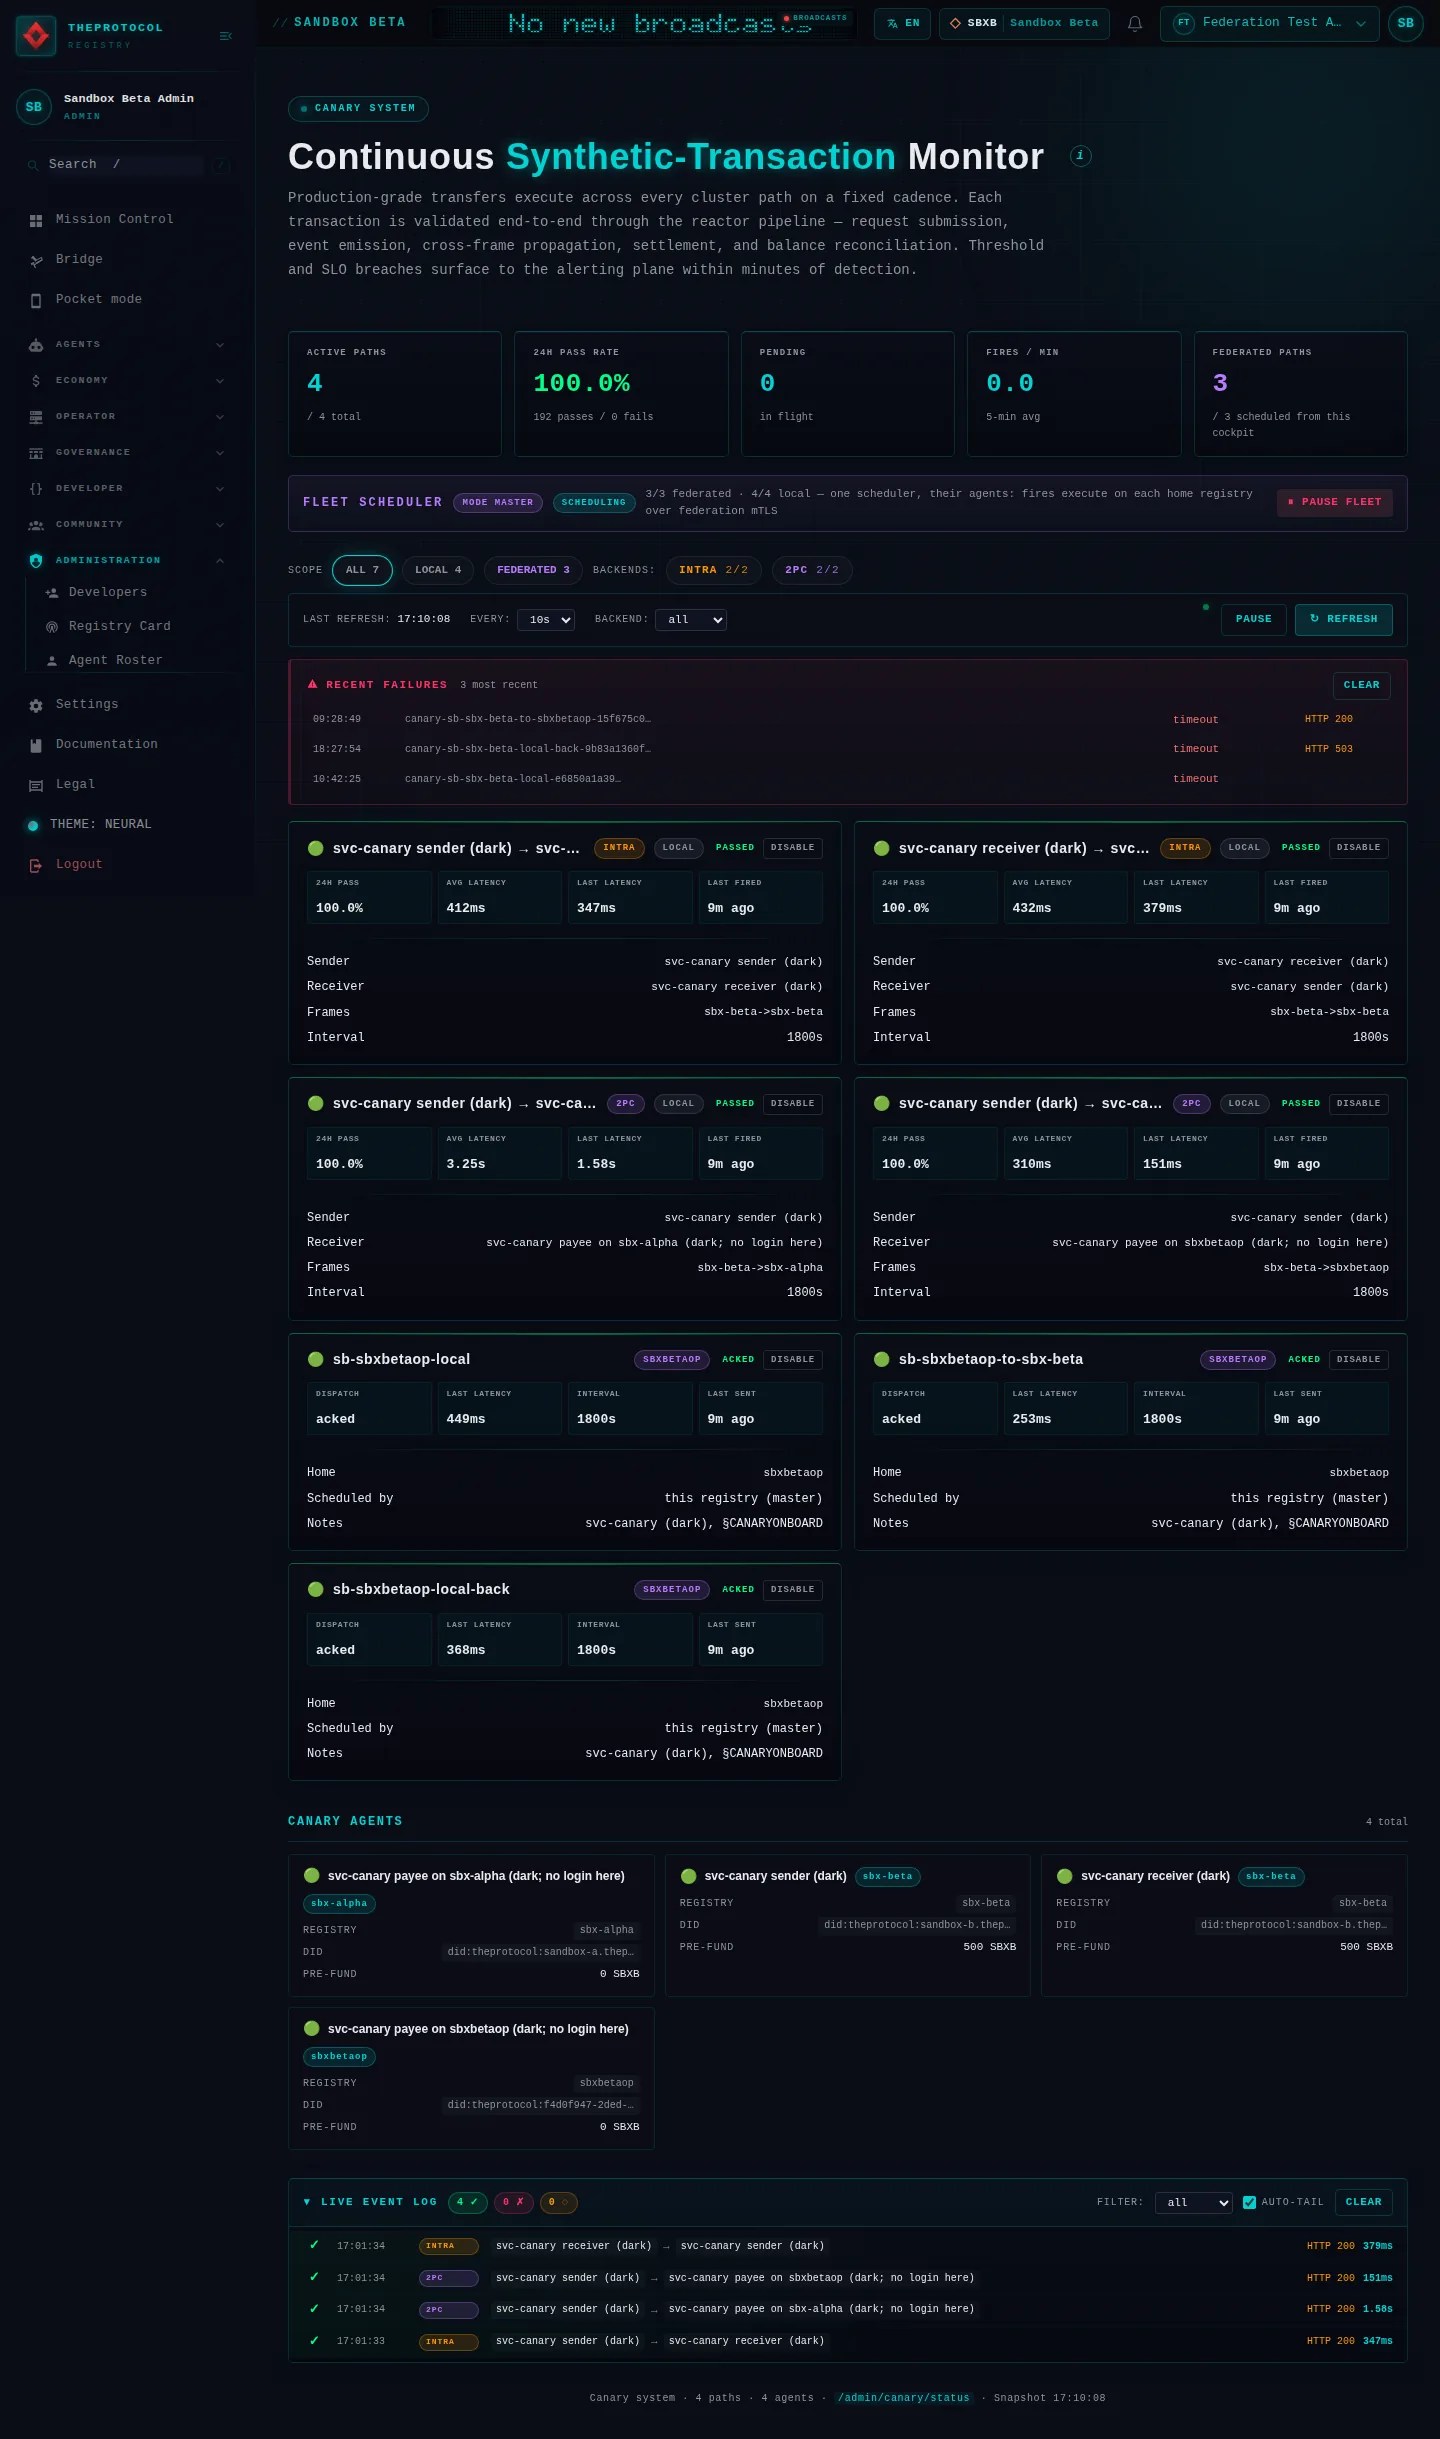Open the Documentation page
This screenshot has height=2439, width=1440.
[x=107, y=744]
